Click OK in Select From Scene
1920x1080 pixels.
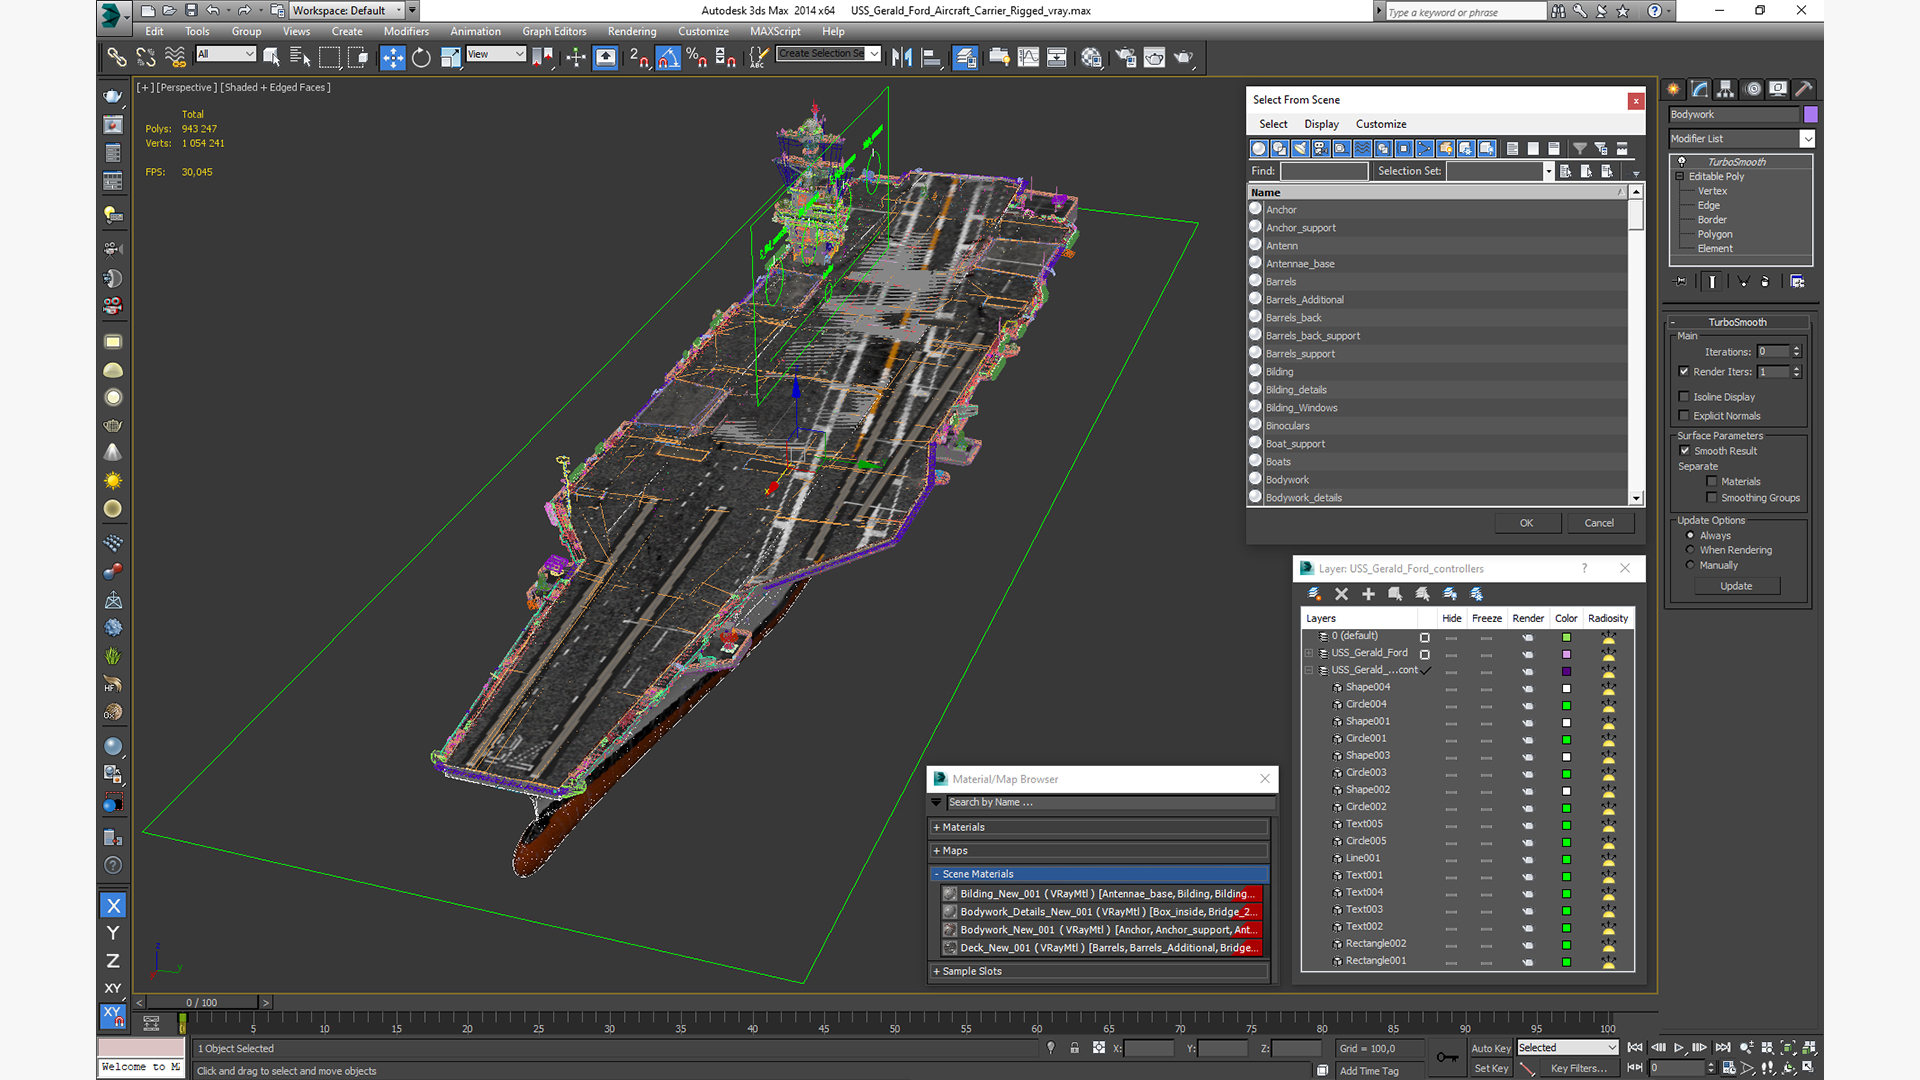1526,523
